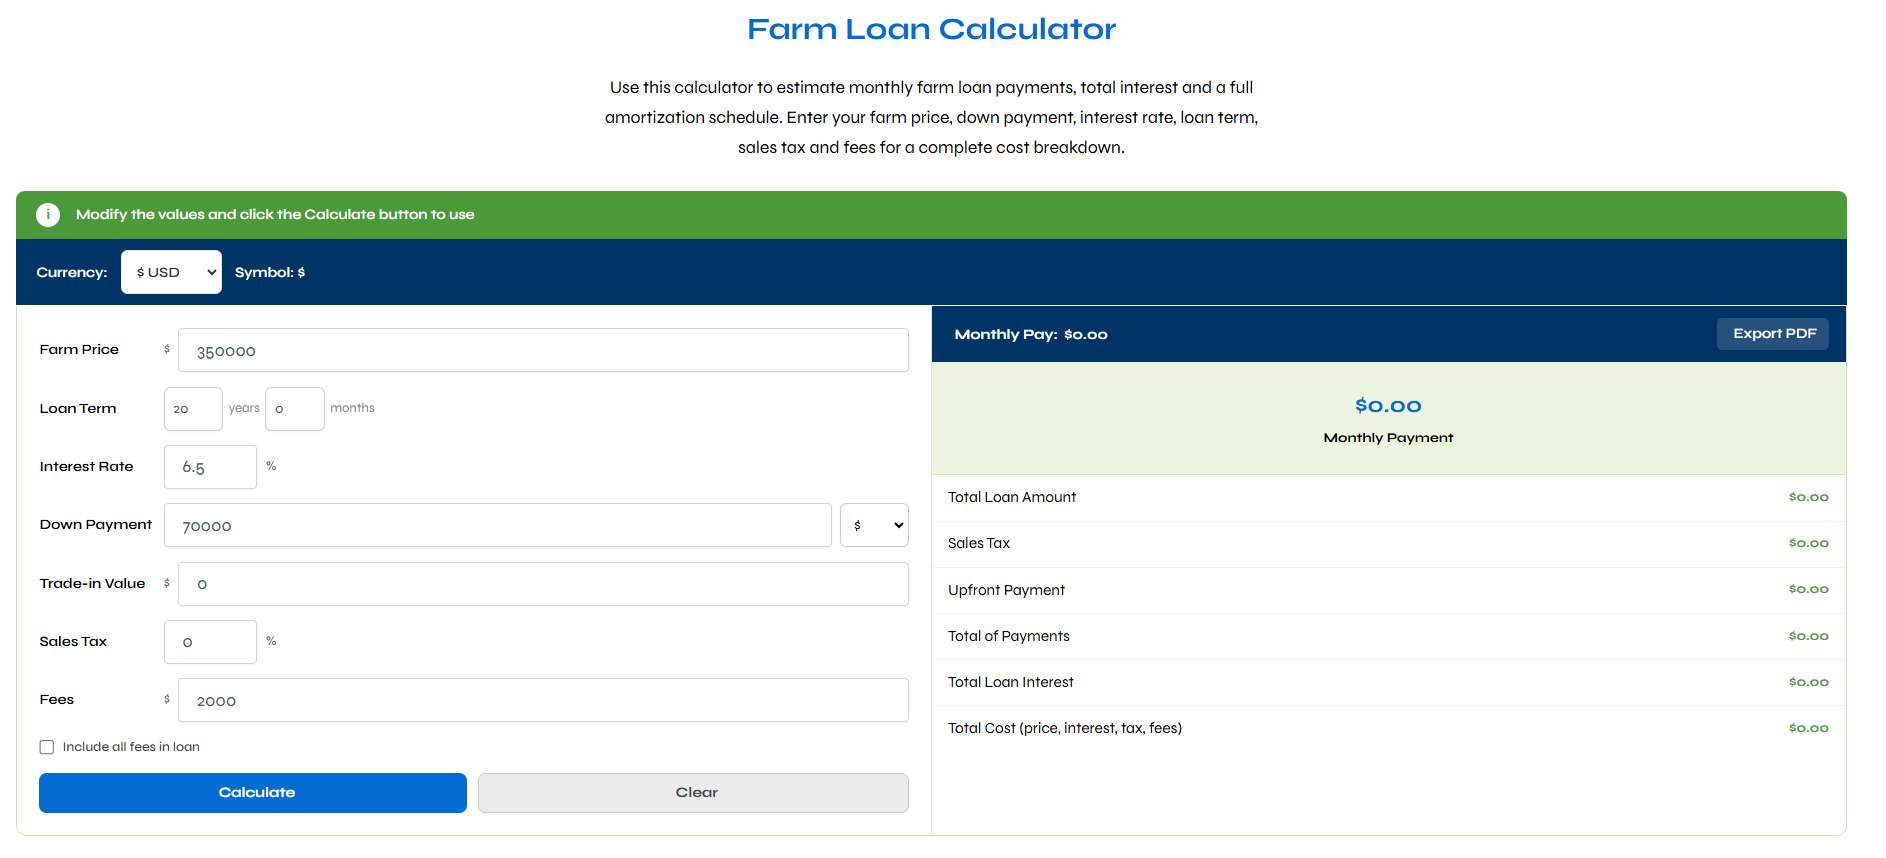1886x858 pixels.
Task: Select the Loan Term years field
Action: click(x=193, y=409)
